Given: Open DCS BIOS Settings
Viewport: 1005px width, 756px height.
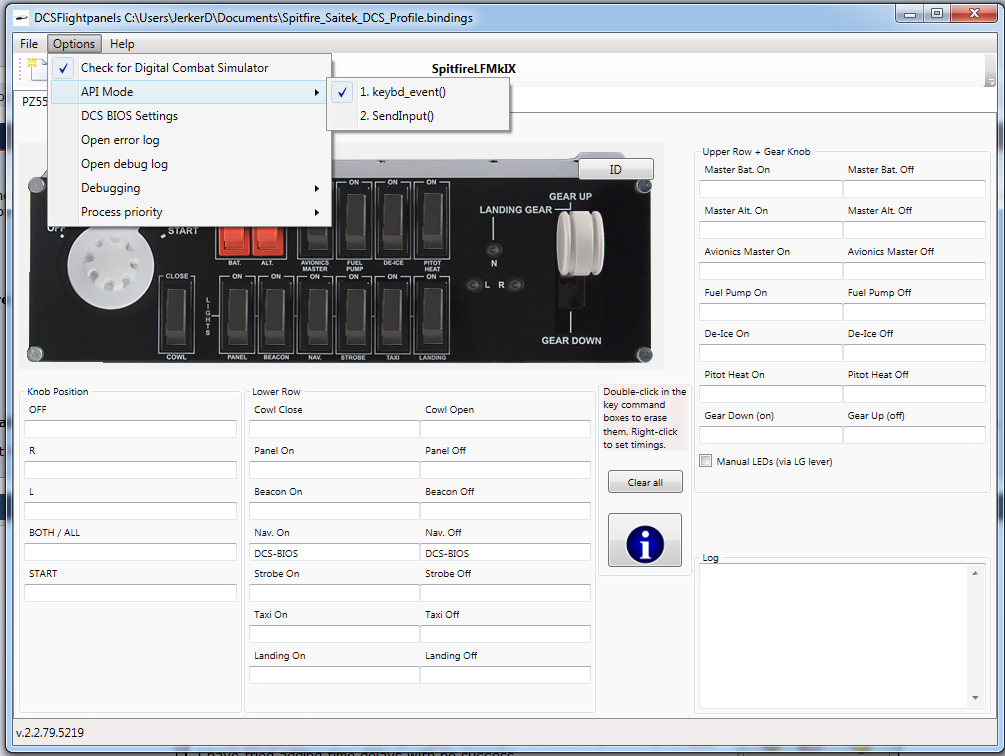Looking at the screenshot, I should [x=190, y=116].
